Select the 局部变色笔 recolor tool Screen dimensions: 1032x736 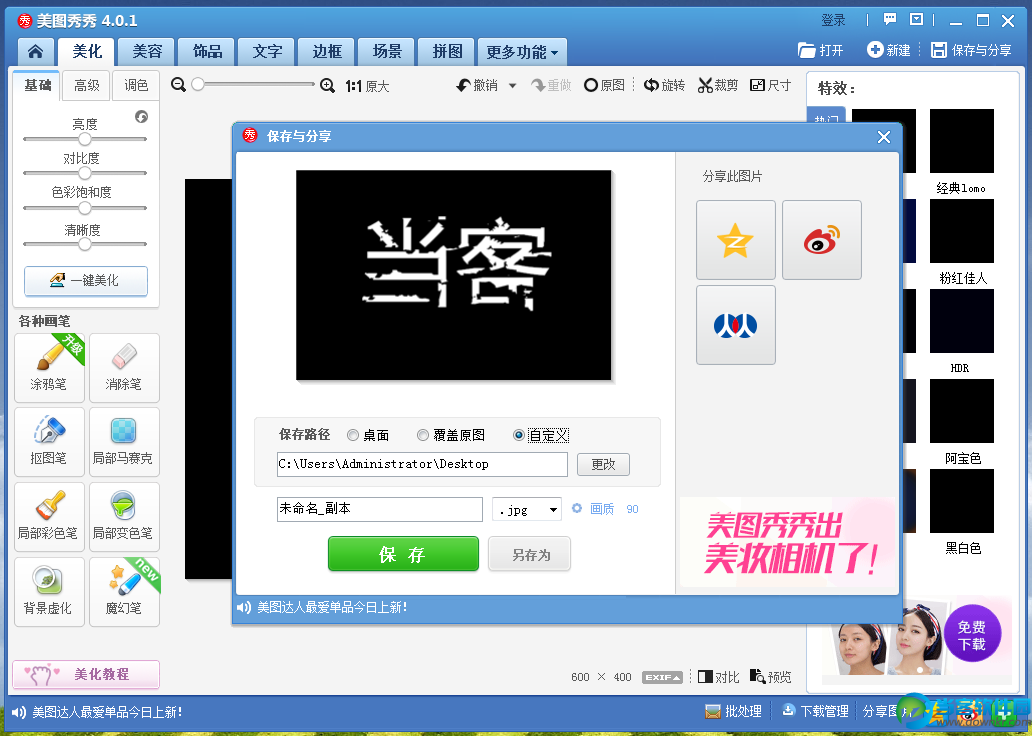124,517
